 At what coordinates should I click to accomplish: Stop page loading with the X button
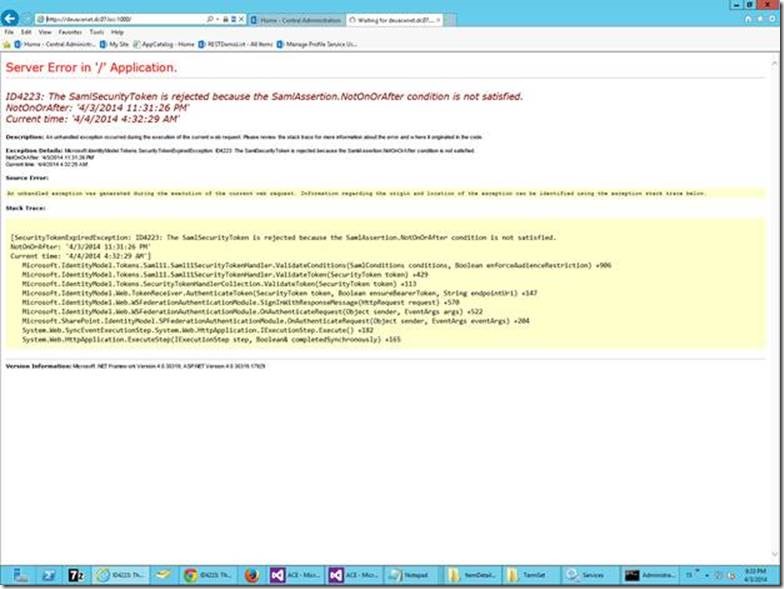pos(241,19)
